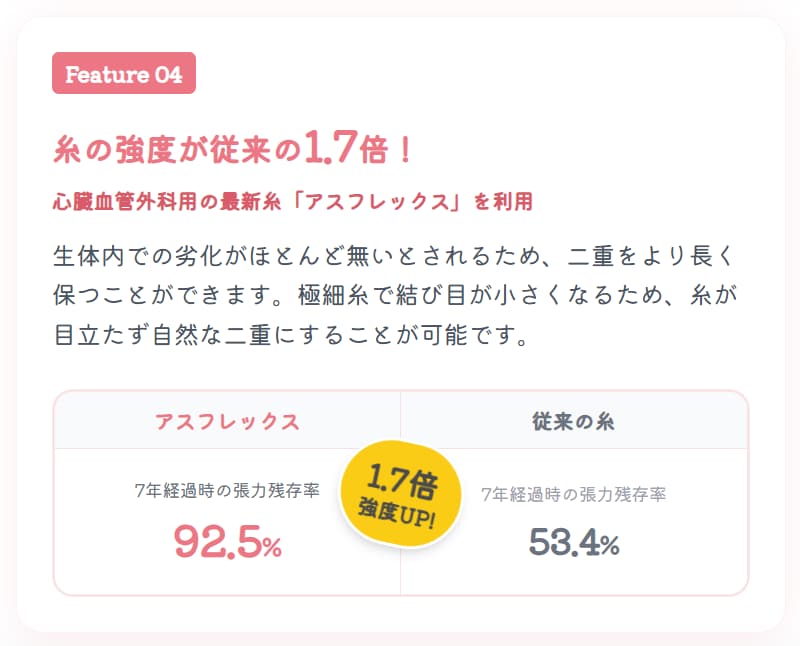This screenshot has height=646, width=800.
Task: Select the subheading starting with 心臓血管外科用
Action: pos(292,202)
